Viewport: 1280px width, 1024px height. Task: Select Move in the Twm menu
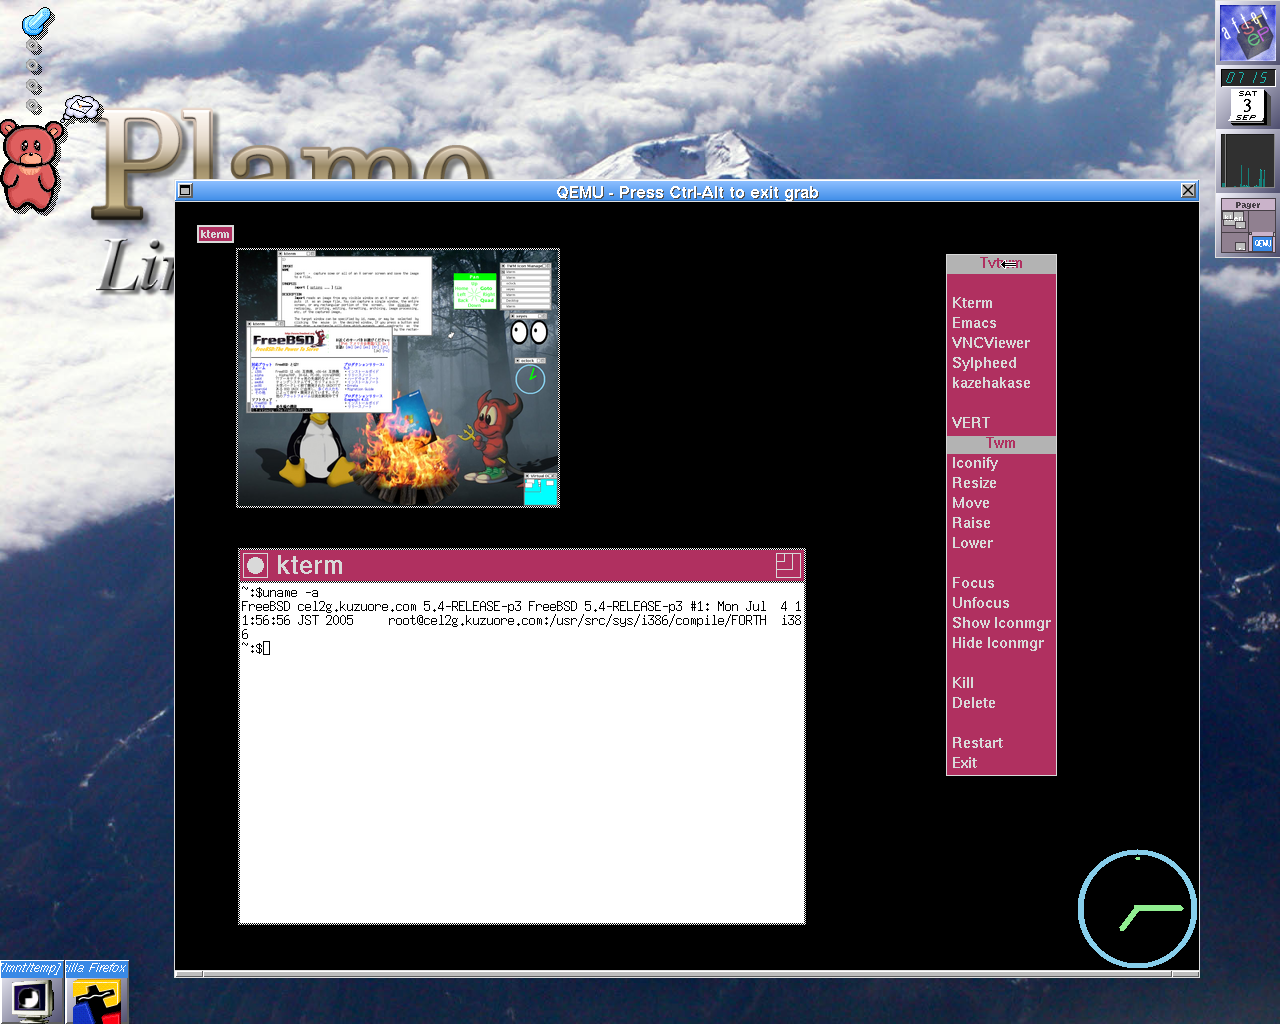(1001, 503)
